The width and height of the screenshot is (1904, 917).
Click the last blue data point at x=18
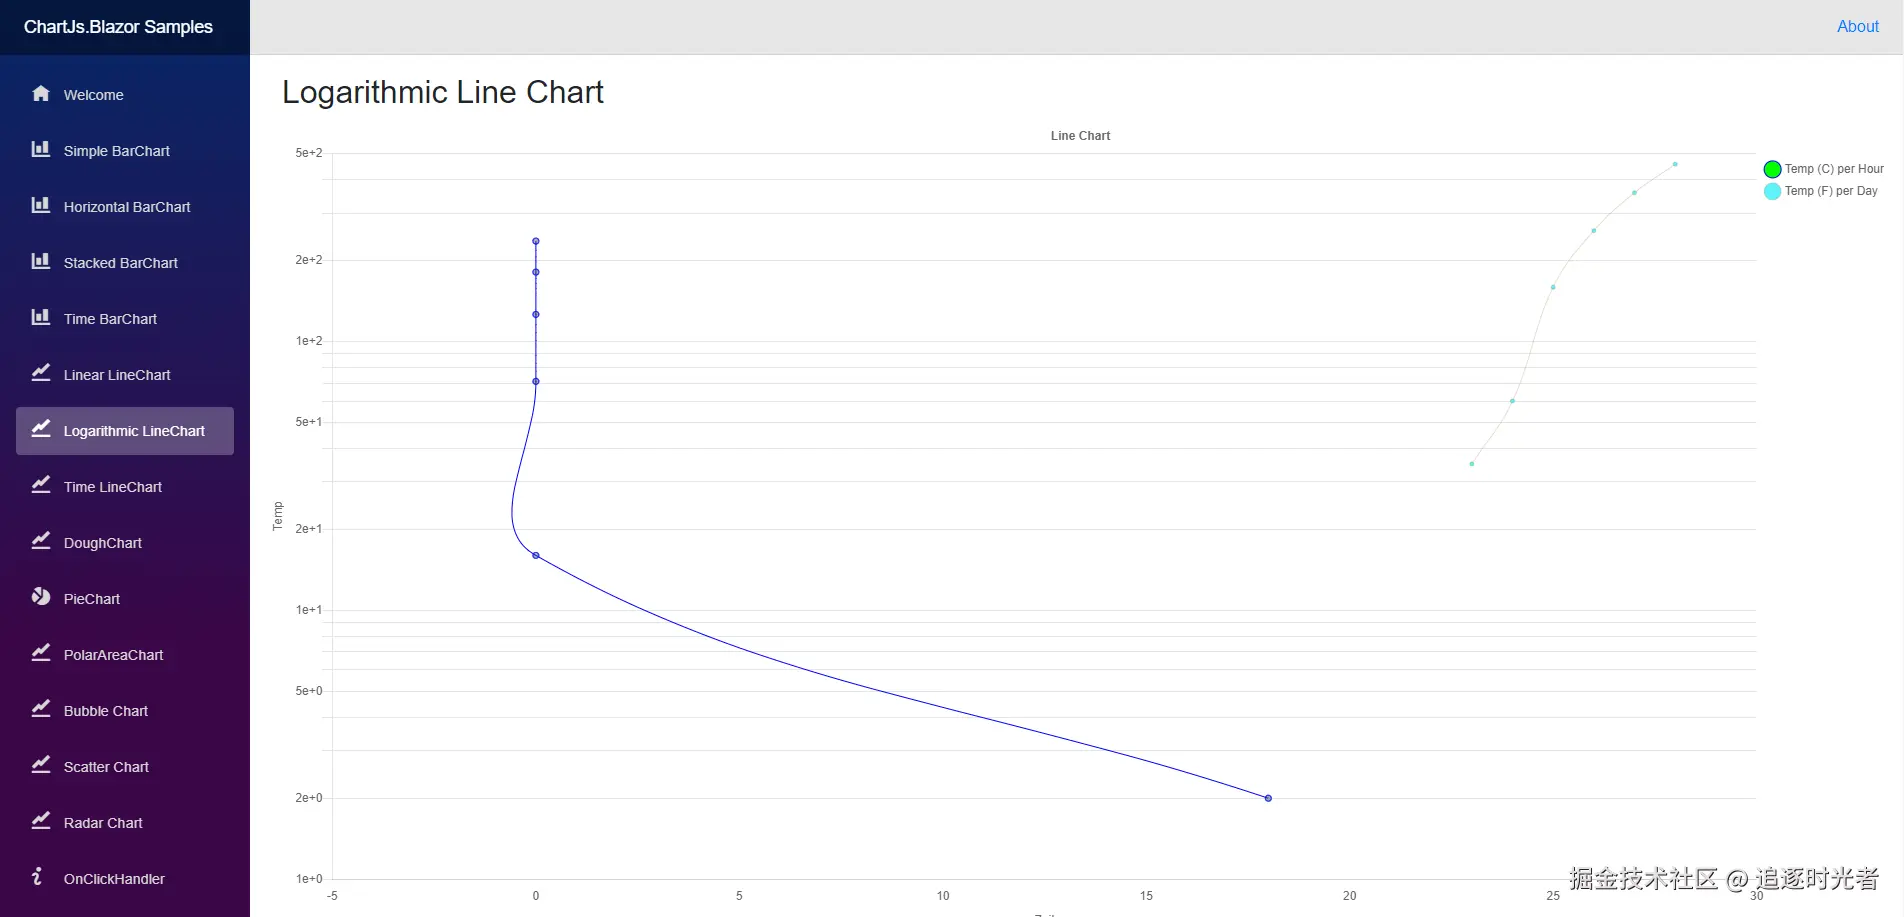pos(1268,798)
